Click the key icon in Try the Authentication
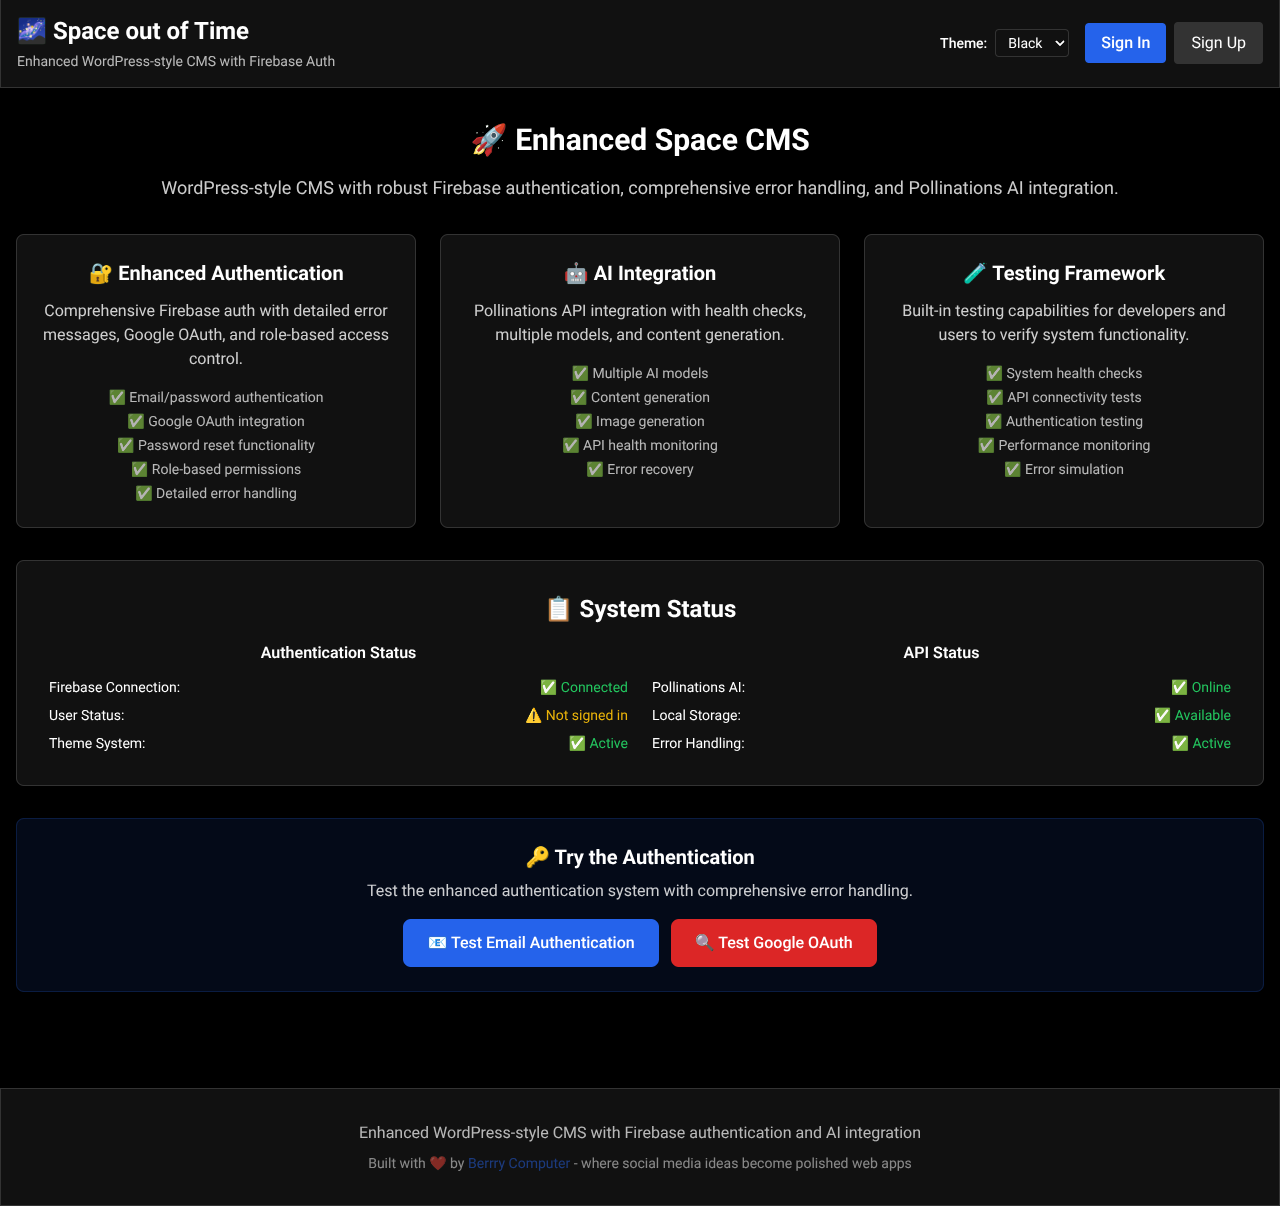This screenshot has width=1280, height=1206. 540,856
